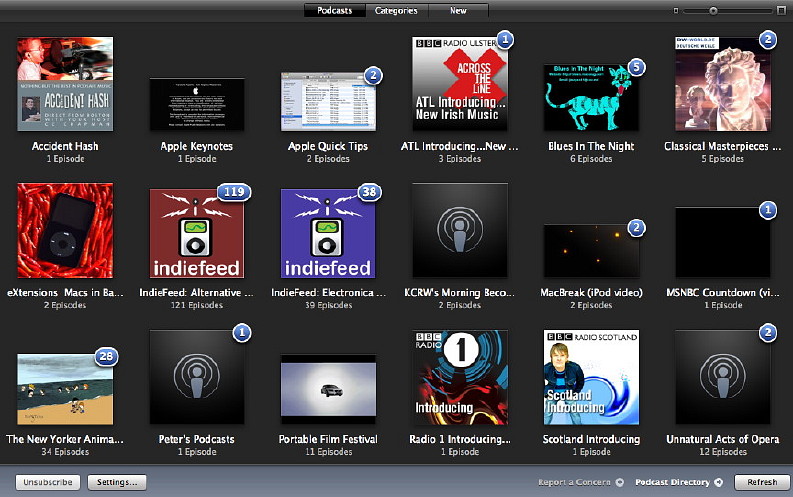Click the artwork size slider knob
This screenshot has width=793, height=497.
[x=713, y=10]
